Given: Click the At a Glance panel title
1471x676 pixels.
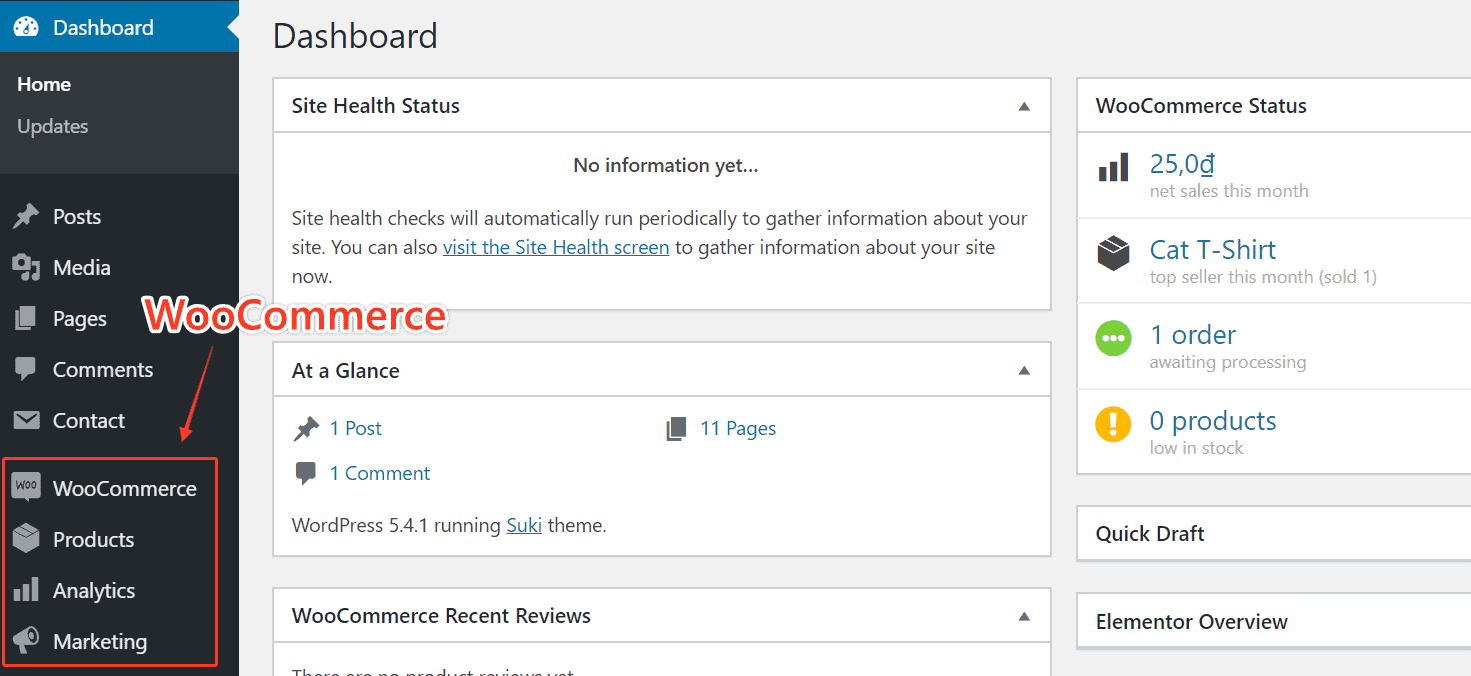Looking at the screenshot, I should pos(346,371).
